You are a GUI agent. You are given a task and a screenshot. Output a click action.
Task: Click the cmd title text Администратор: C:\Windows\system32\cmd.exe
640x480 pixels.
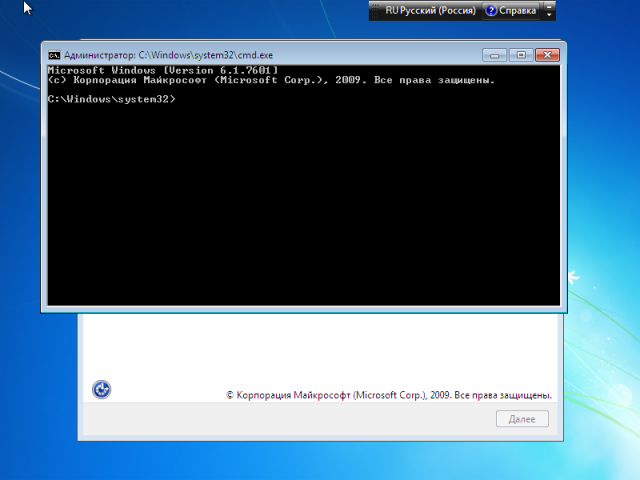click(x=168, y=55)
